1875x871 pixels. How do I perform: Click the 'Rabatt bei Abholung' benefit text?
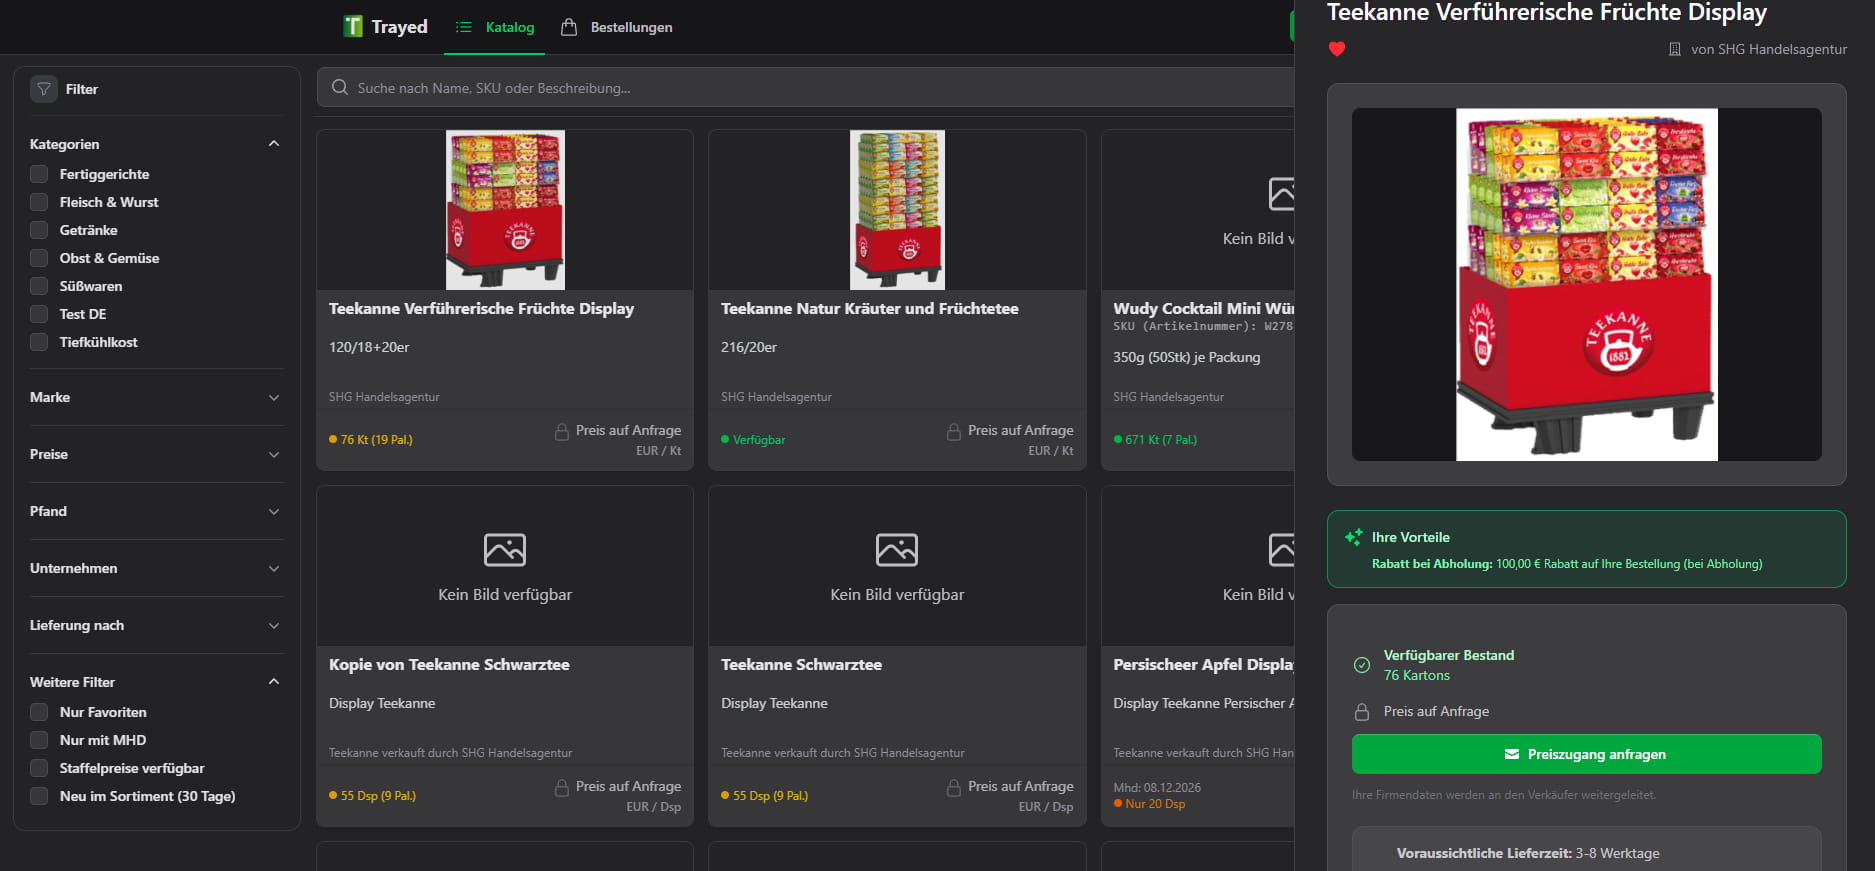coord(1567,564)
